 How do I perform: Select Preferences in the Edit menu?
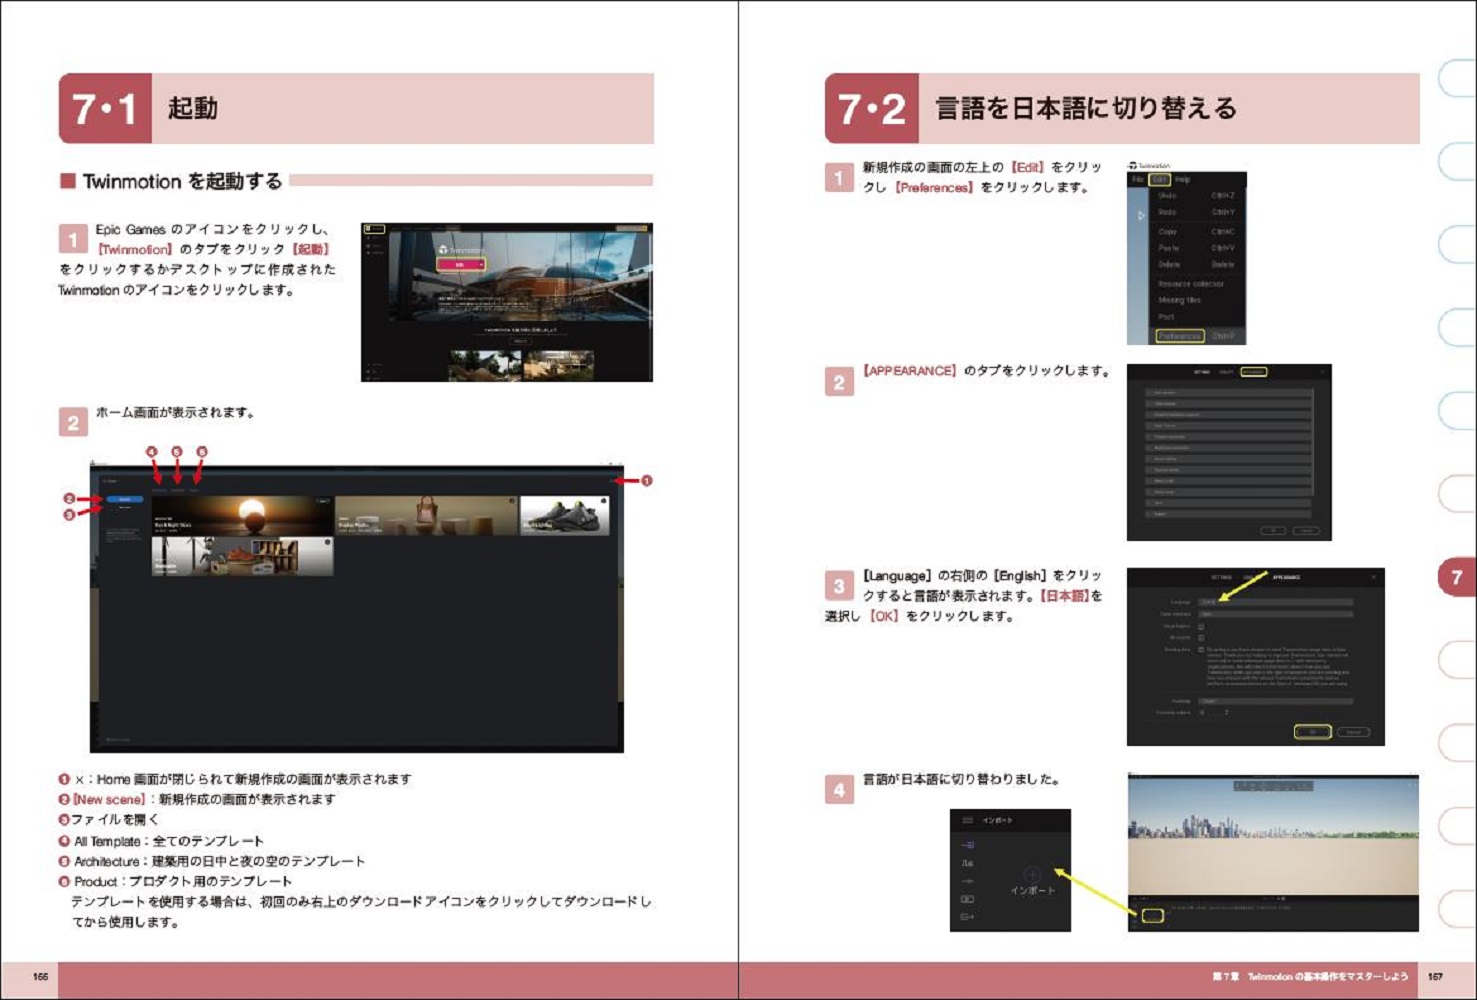click(x=1180, y=336)
